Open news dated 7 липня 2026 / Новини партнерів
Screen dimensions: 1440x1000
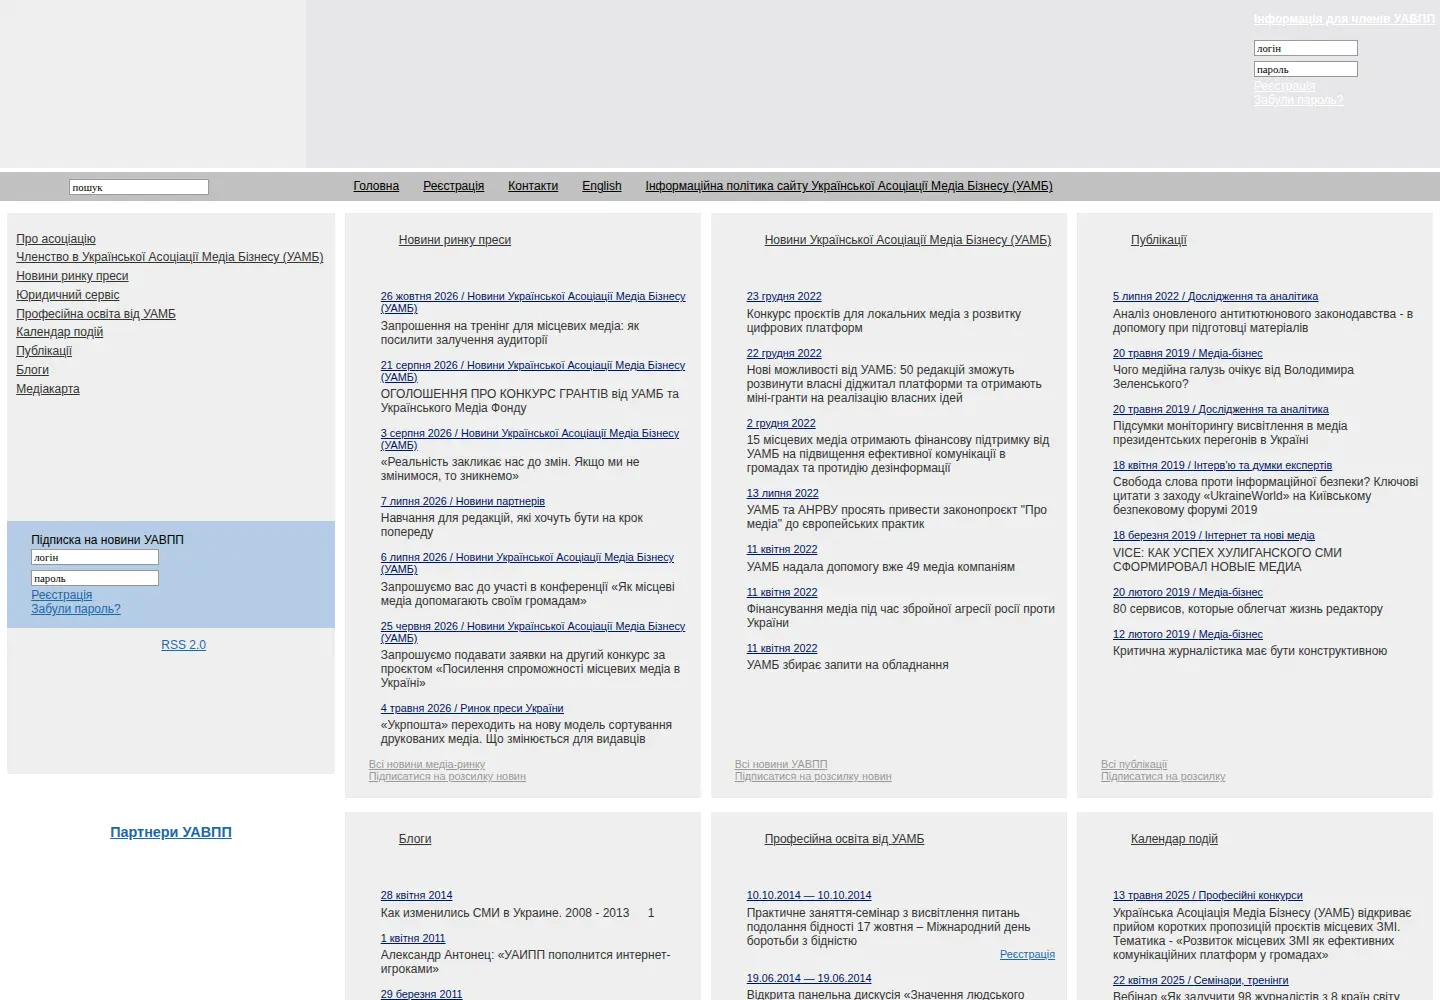click(x=463, y=501)
